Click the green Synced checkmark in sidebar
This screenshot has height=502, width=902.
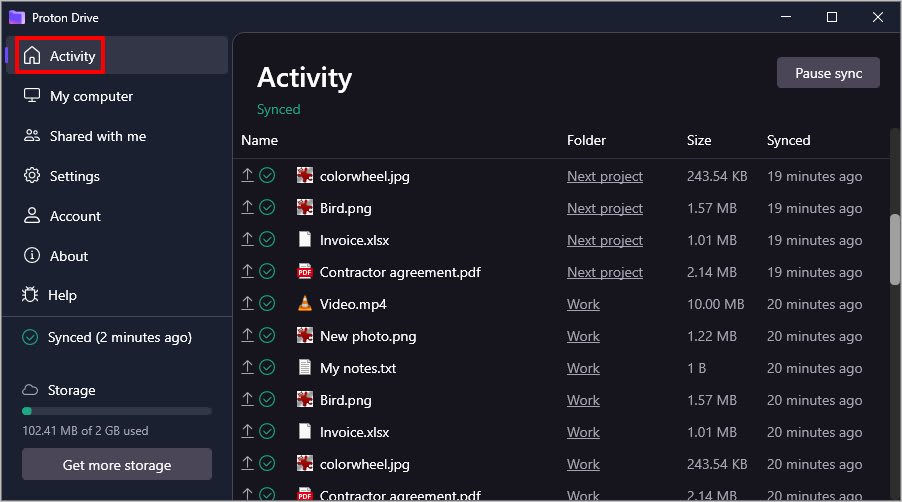coord(30,337)
